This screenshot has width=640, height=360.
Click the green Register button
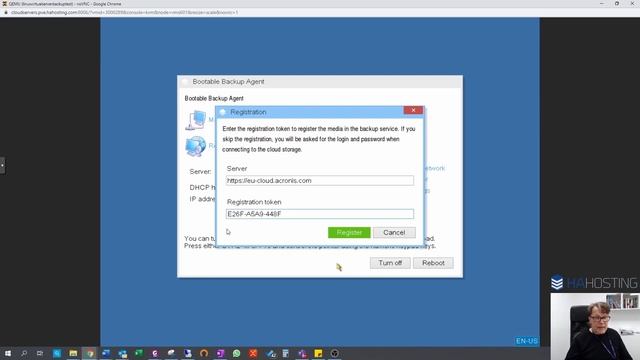click(x=349, y=232)
